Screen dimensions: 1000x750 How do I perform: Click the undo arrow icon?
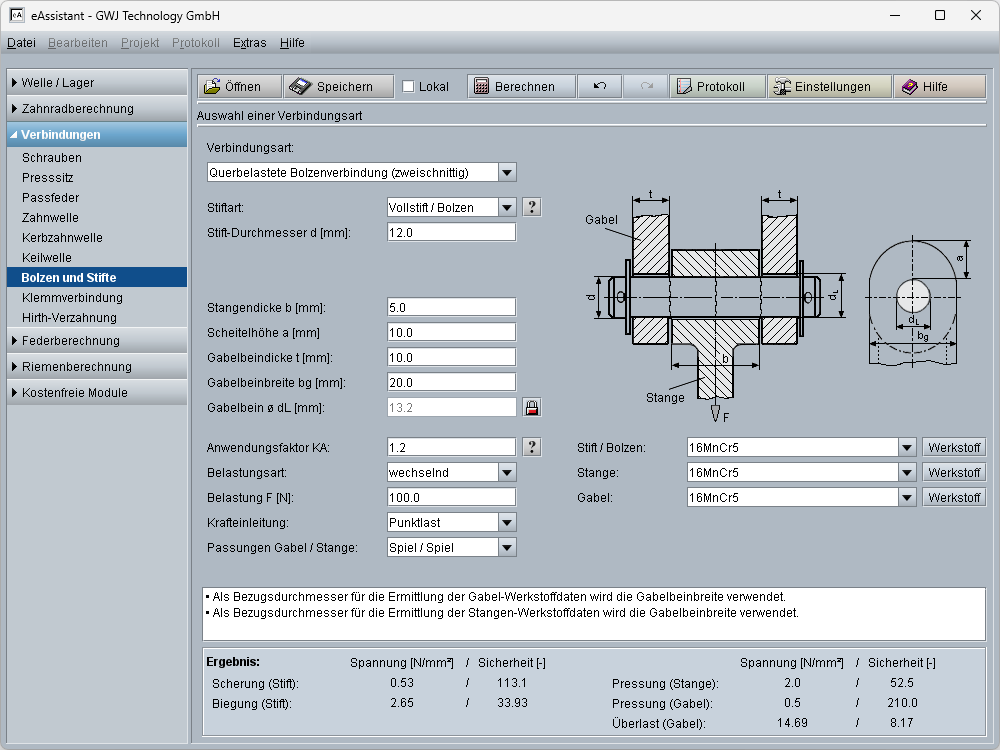pyautogui.click(x=599, y=87)
